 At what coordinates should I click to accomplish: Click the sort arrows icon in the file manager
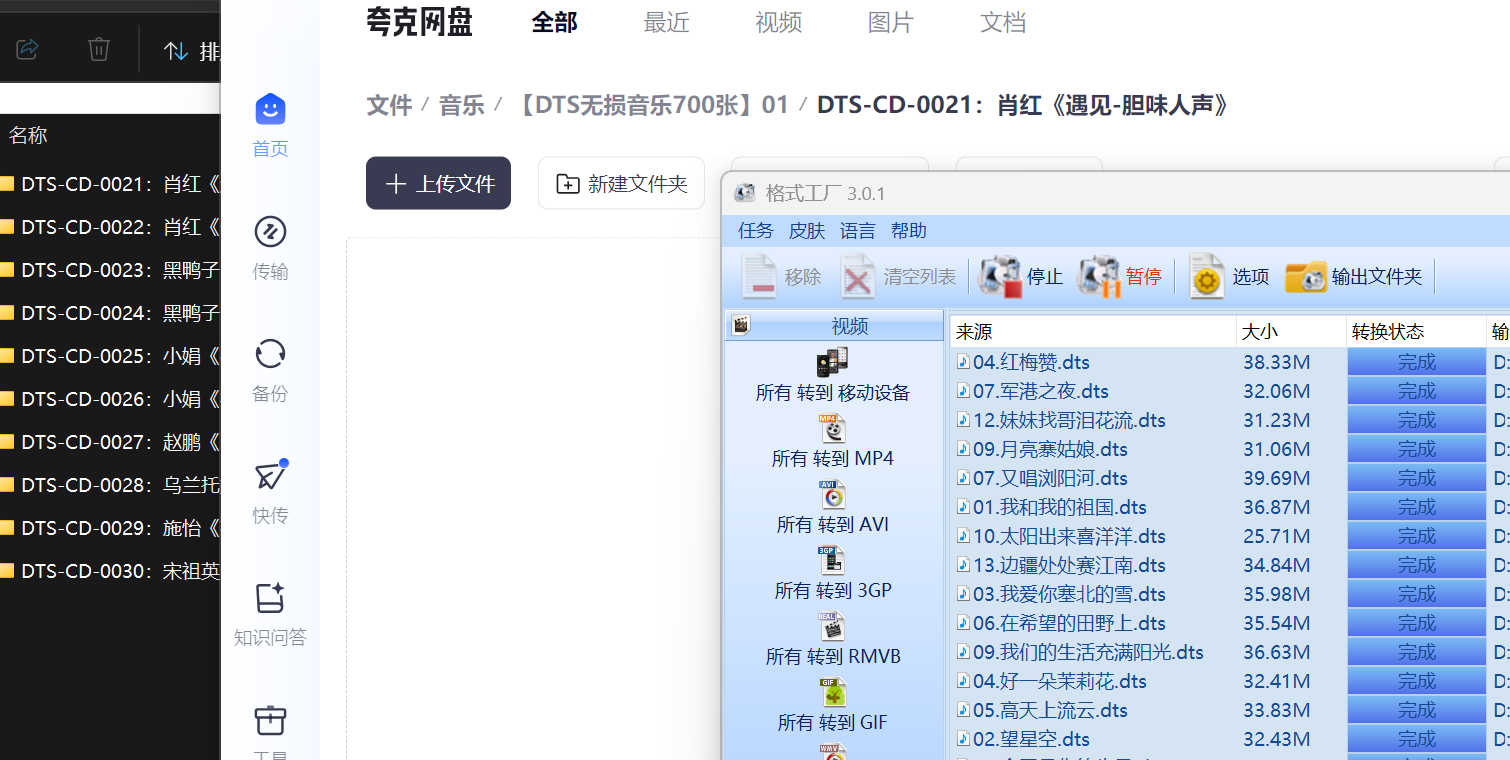coord(176,51)
